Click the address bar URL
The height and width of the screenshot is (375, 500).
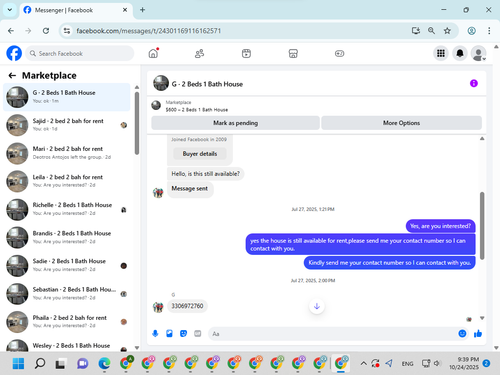pos(149,31)
